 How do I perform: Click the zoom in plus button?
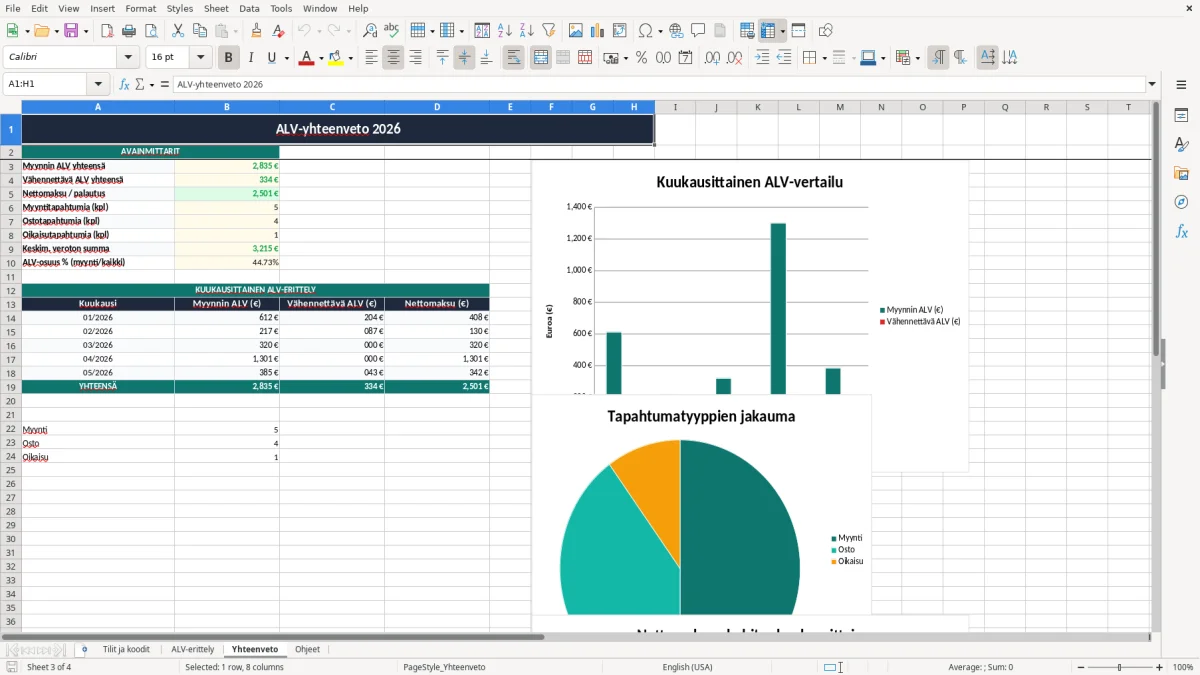coord(1160,667)
